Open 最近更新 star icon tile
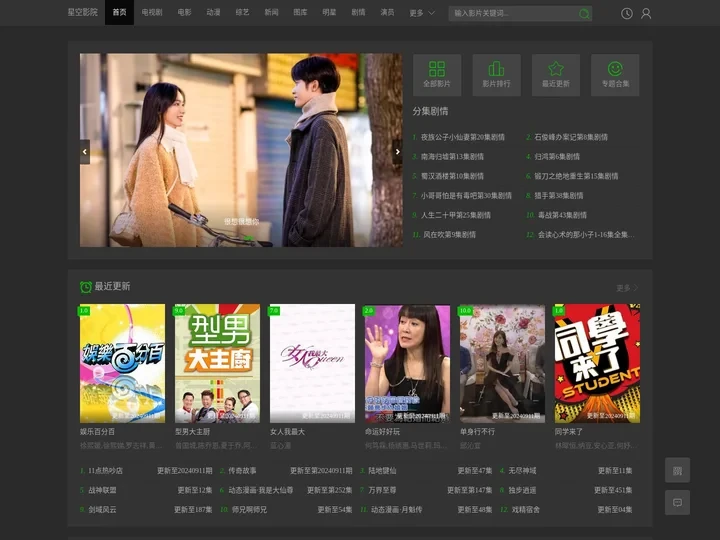The width and height of the screenshot is (720, 540). coord(556,75)
